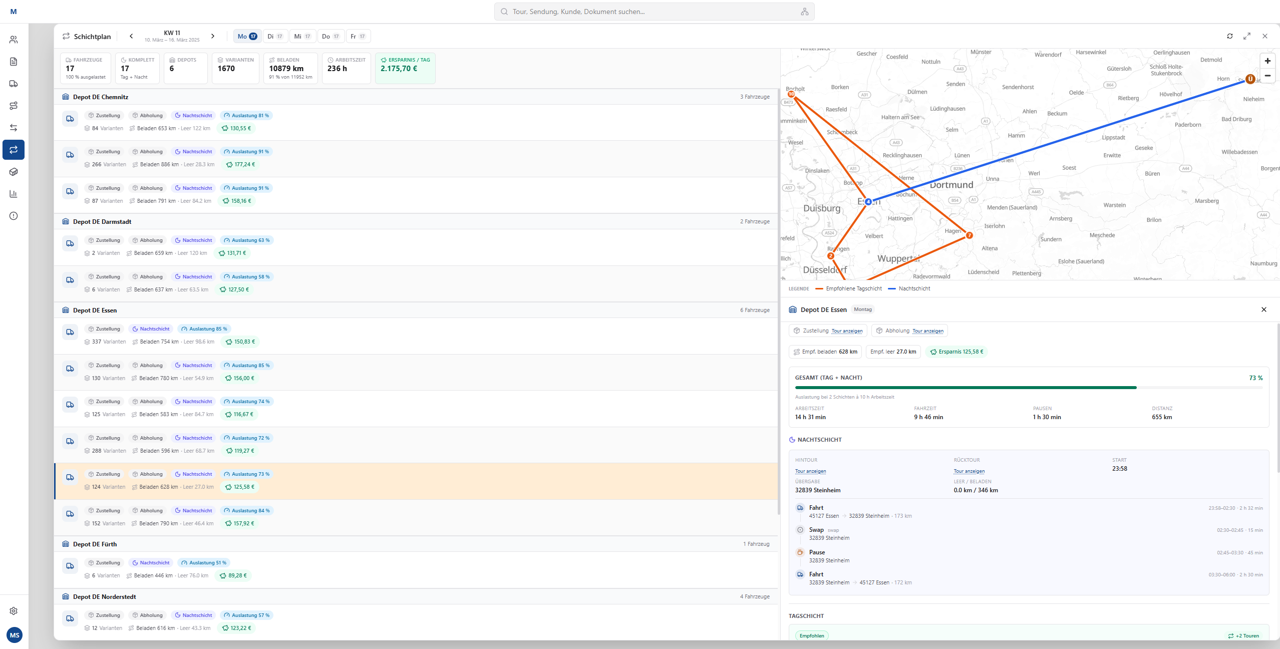Show the Hintour via Tour anzeigen link

tap(810, 471)
